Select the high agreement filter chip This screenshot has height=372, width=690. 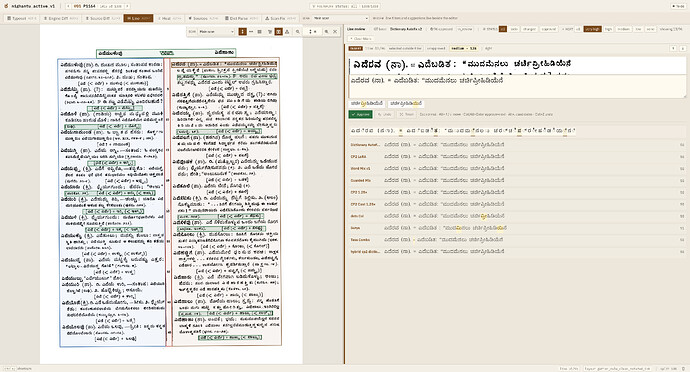(x=608, y=29)
